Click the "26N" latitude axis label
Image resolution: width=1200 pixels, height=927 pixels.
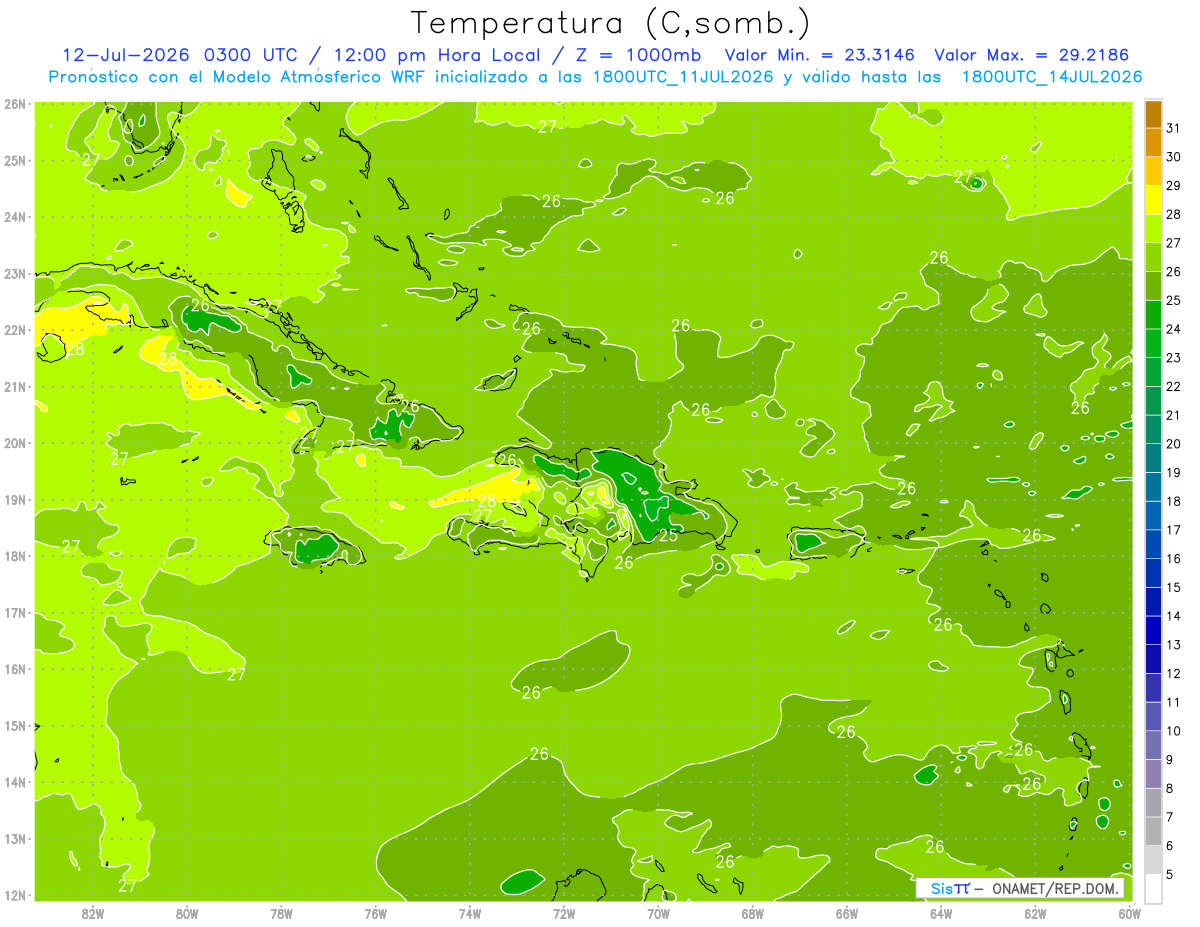(15, 103)
